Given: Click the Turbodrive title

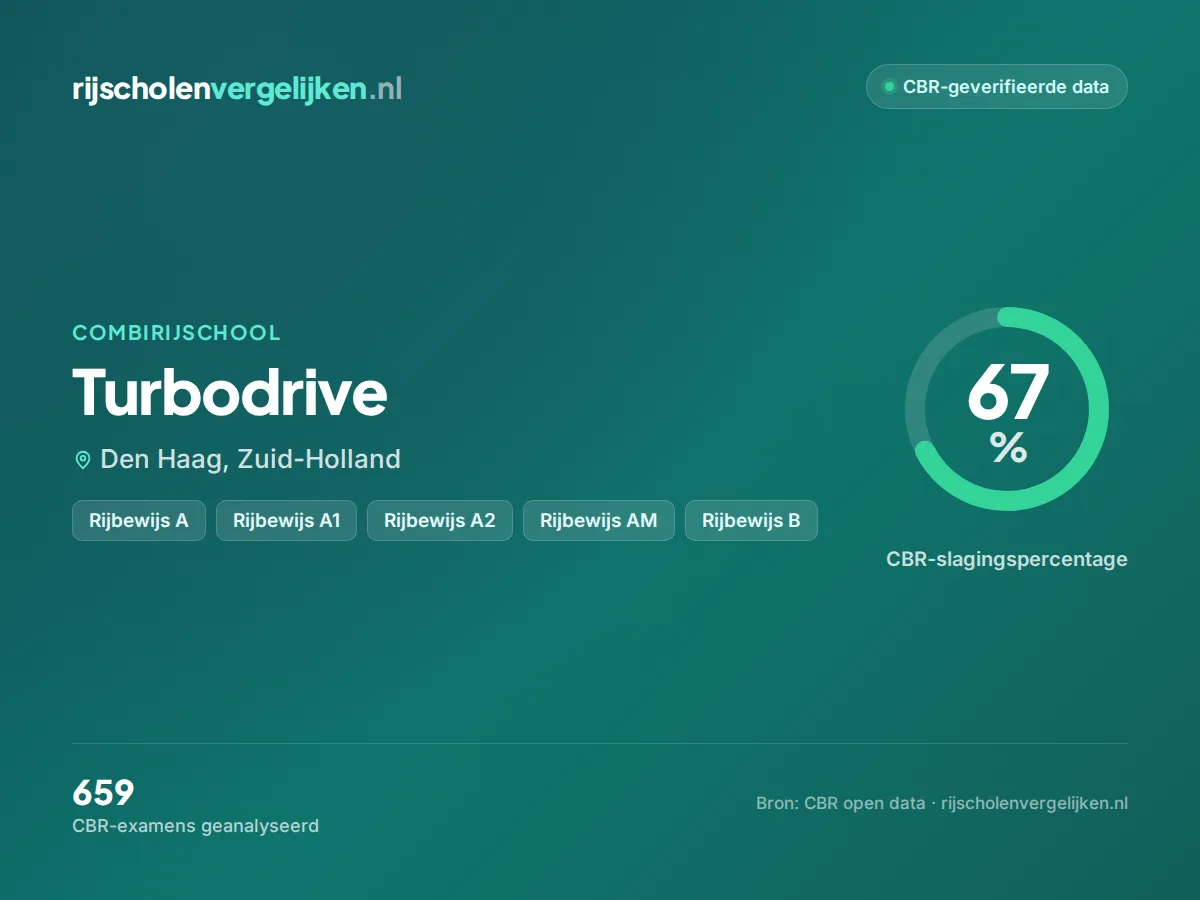Looking at the screenshot, I should (230, 392).
